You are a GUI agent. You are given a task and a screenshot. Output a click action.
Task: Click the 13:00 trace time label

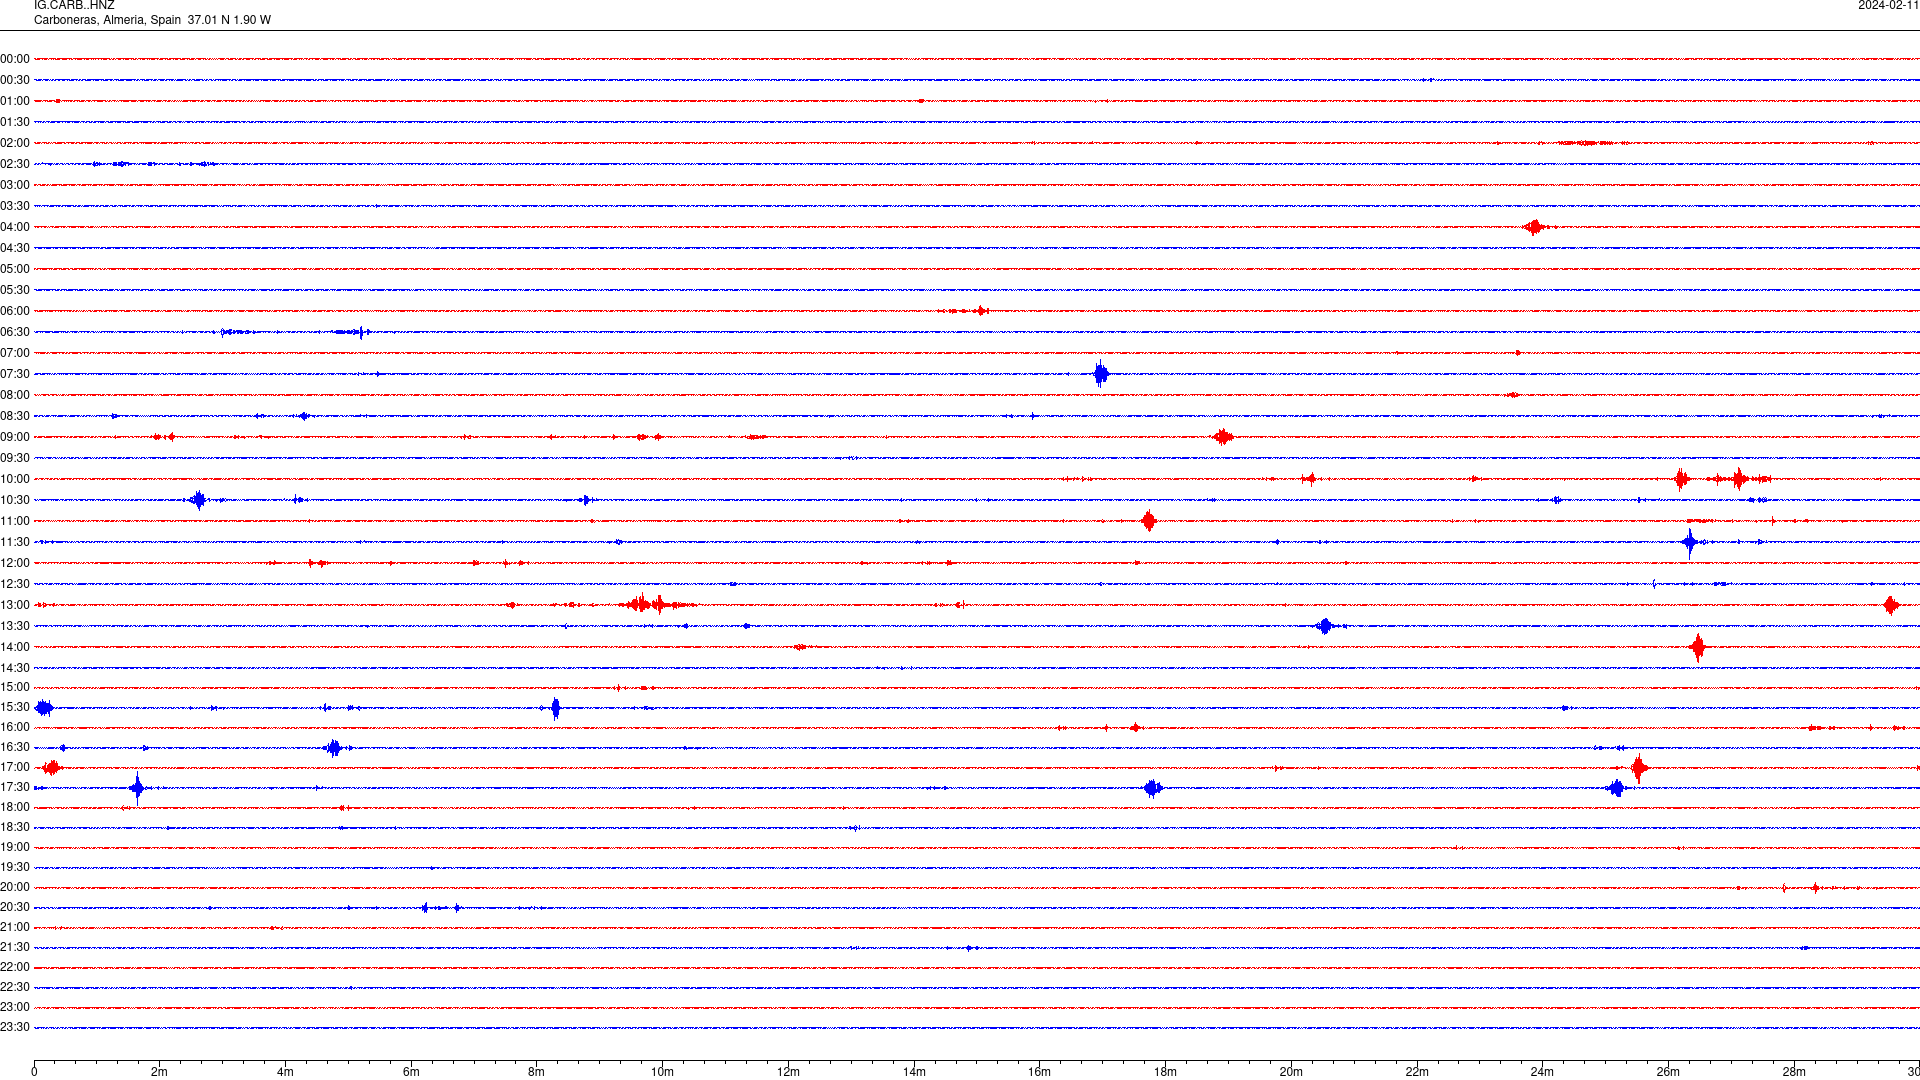point(15,605)
